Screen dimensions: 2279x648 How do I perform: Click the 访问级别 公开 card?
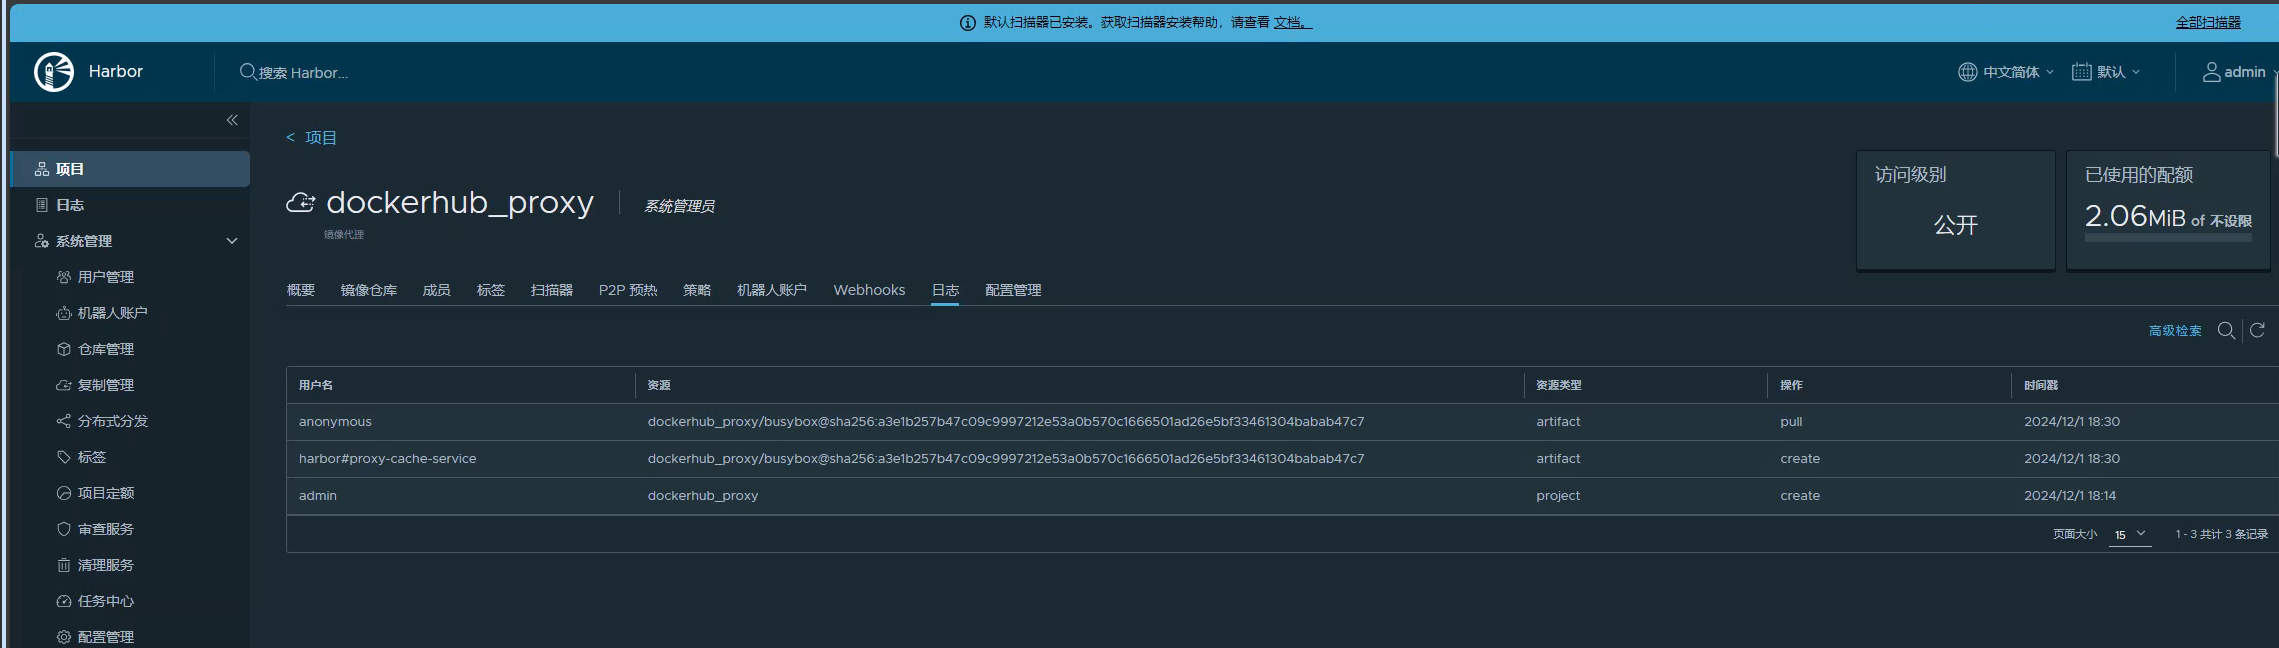[x=1956, y=210]
